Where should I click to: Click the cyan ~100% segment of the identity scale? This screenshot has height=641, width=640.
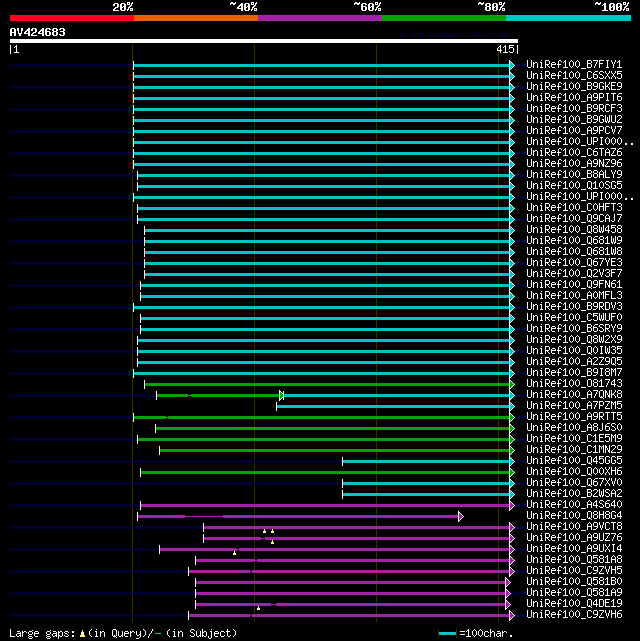[x=568, y=18]
